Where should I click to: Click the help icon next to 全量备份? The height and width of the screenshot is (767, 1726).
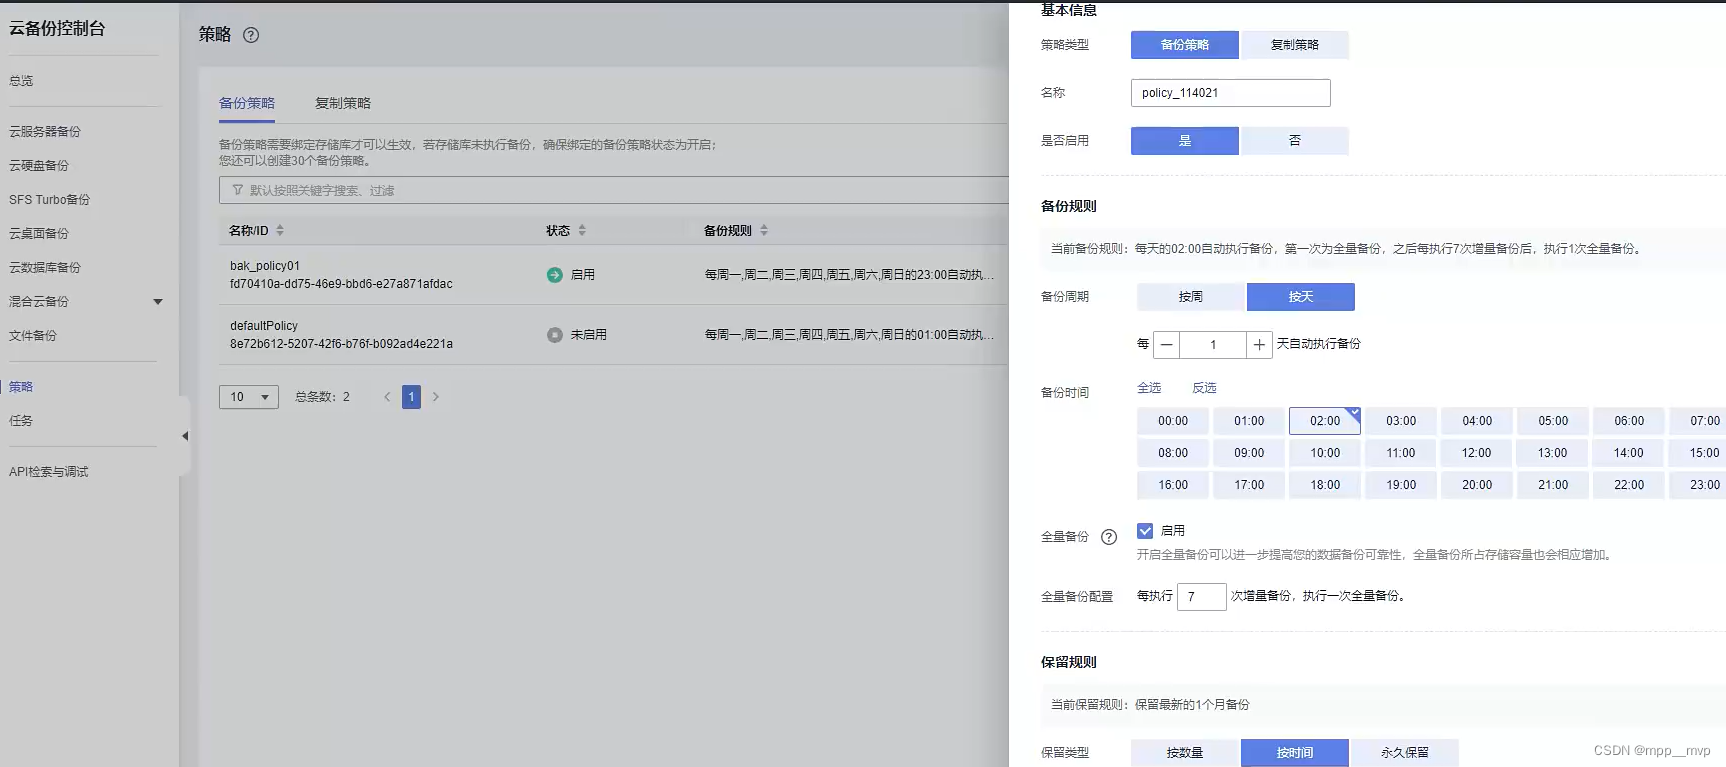(1109, 537)
